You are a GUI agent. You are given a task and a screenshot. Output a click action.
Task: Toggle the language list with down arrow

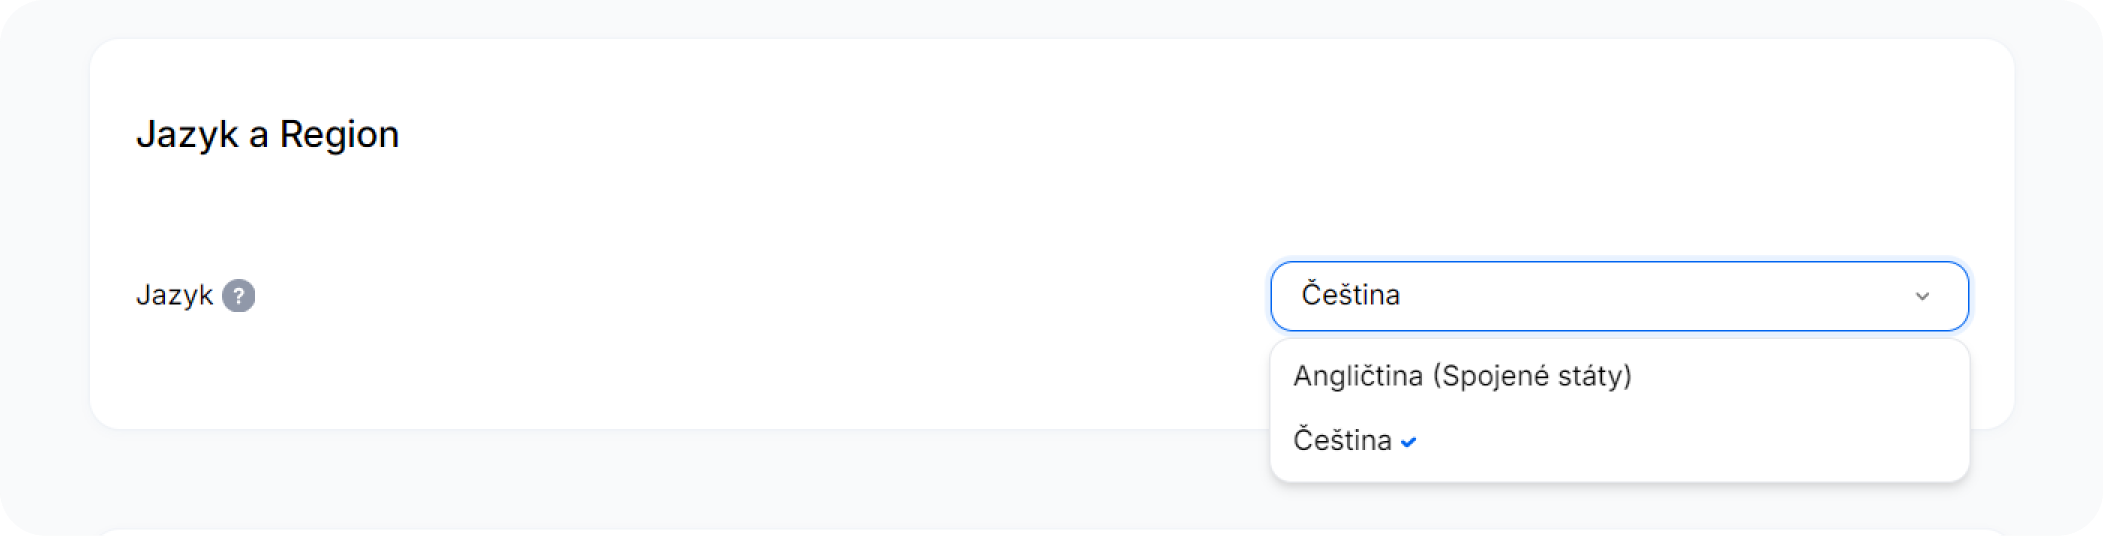[x=1922, y=296]
